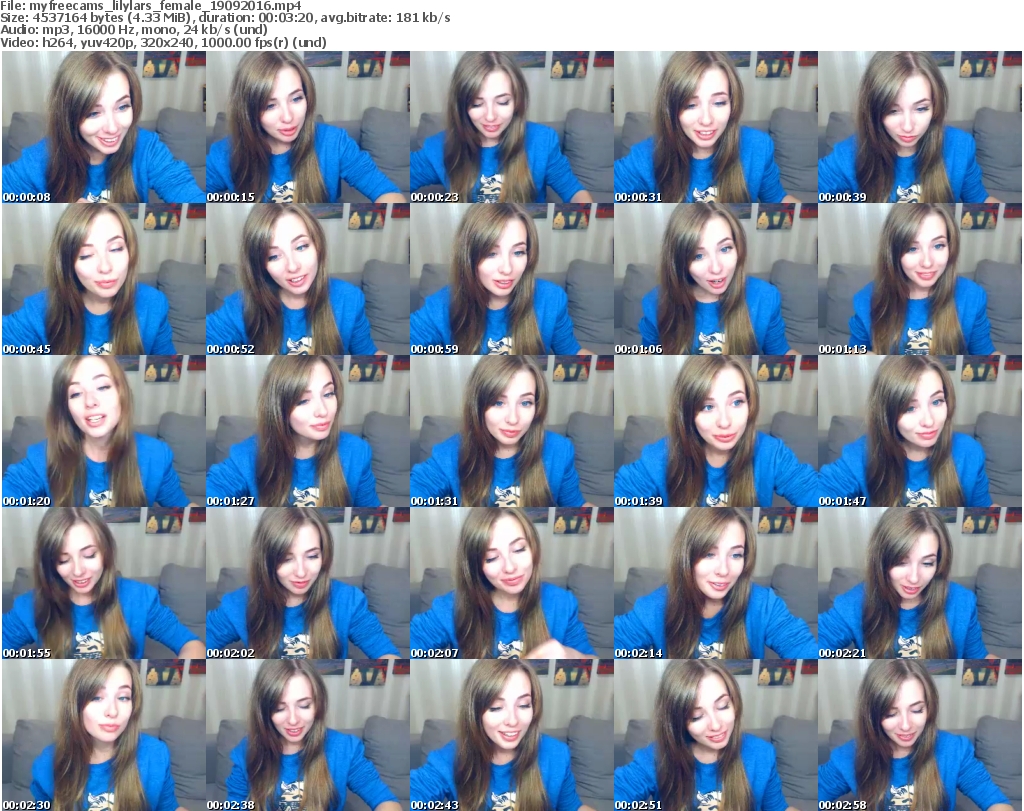Viewport: 1024px width, 811px height.
Task: Select the thumbnail frame stamped 00:00:23
Action: pos(511,127)
